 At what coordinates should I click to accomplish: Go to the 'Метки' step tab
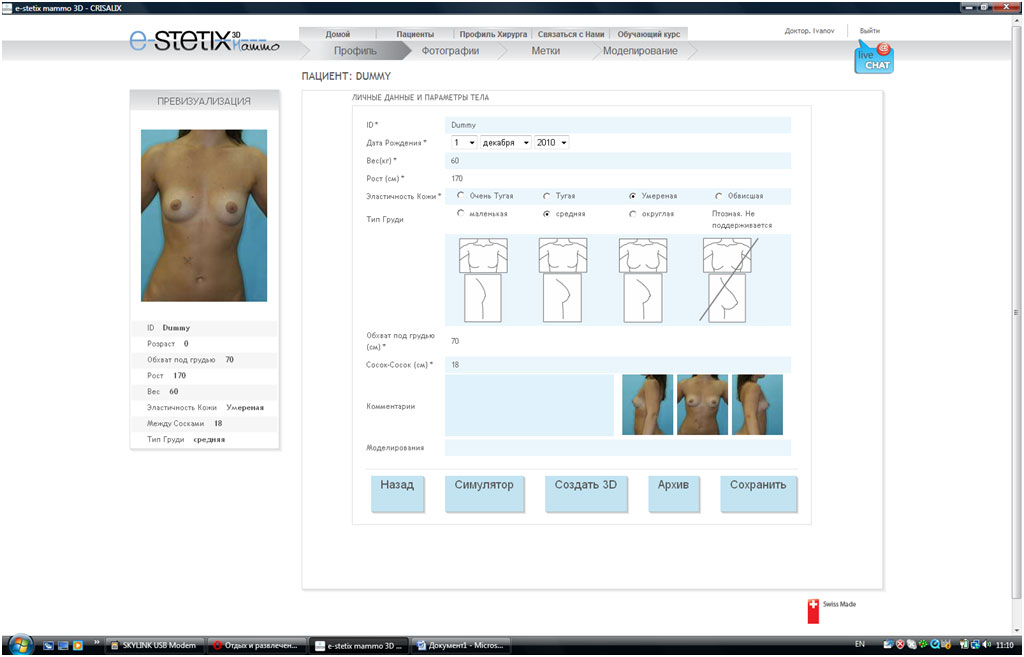pyautogui.click(x=545, y=51)
